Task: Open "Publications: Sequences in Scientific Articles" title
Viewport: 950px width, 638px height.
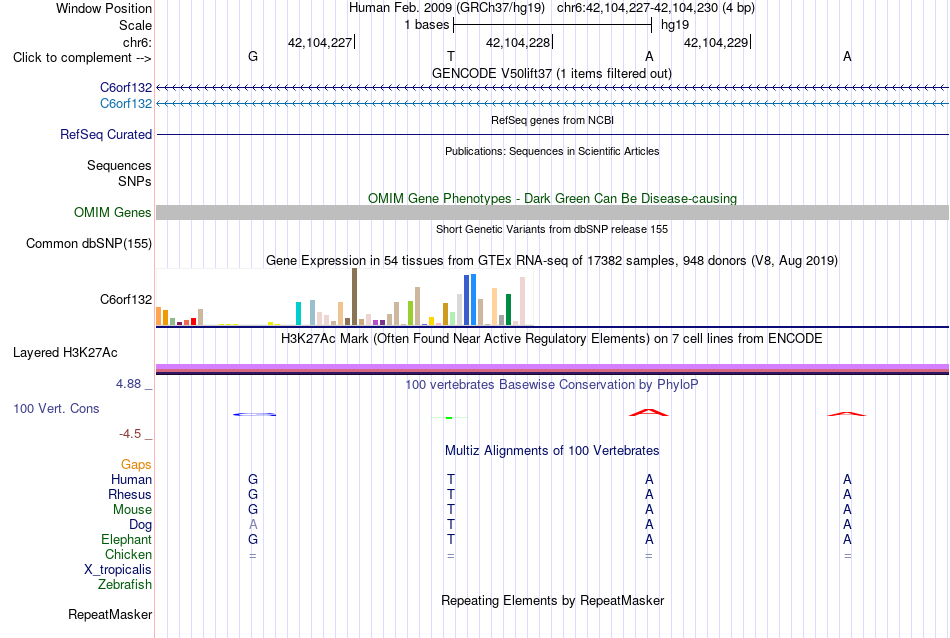Action: (x=552, y=151)
